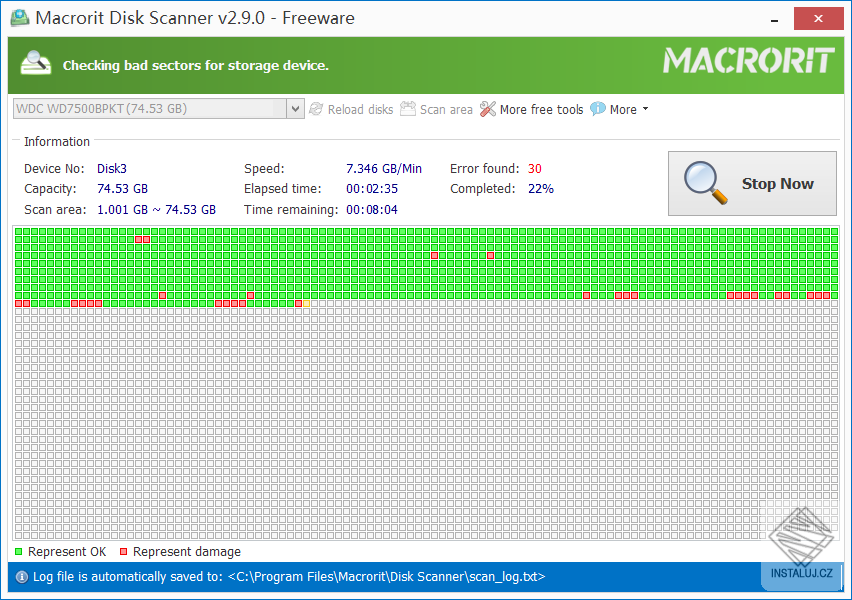The image size is (852, 600).
Task: Expand the More menu arrow
Action: [646, 109]
